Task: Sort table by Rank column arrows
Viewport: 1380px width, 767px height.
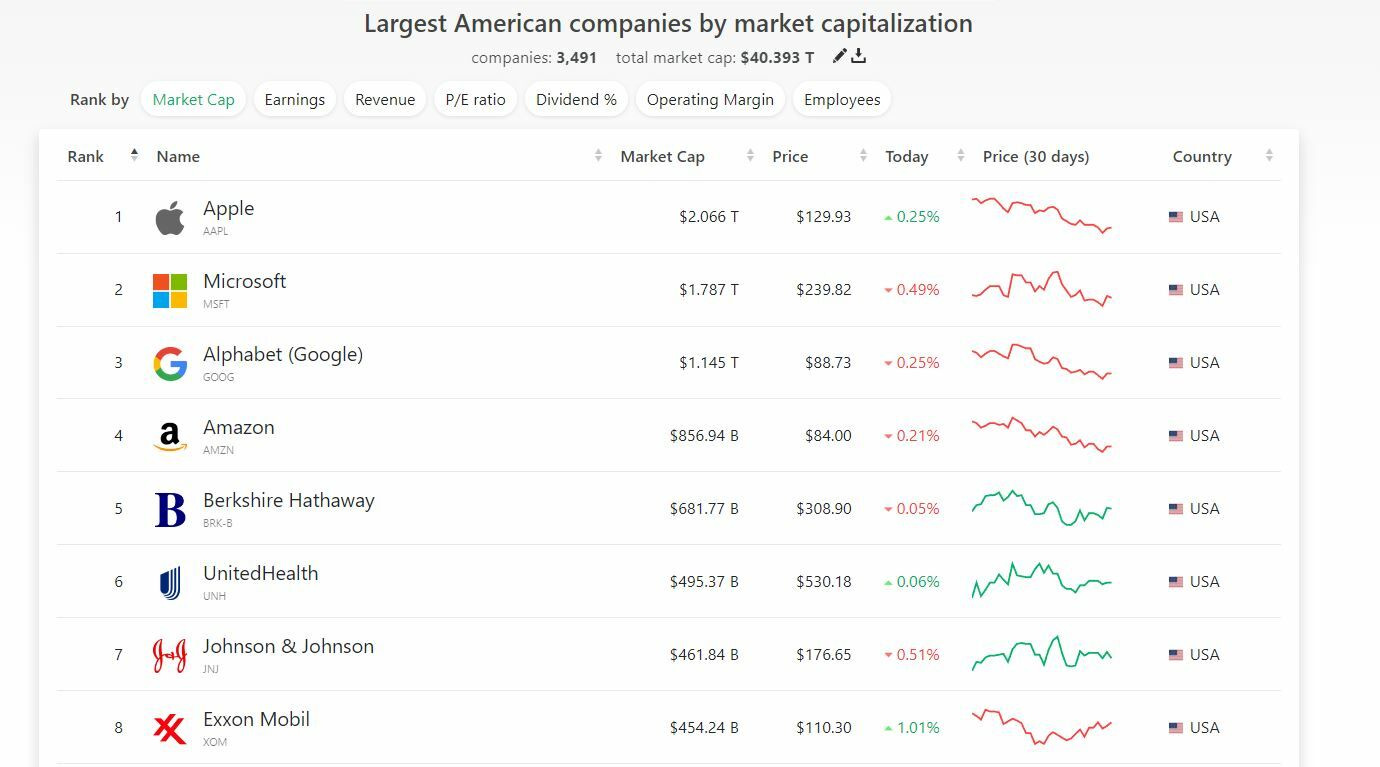Action: [134, 156]
